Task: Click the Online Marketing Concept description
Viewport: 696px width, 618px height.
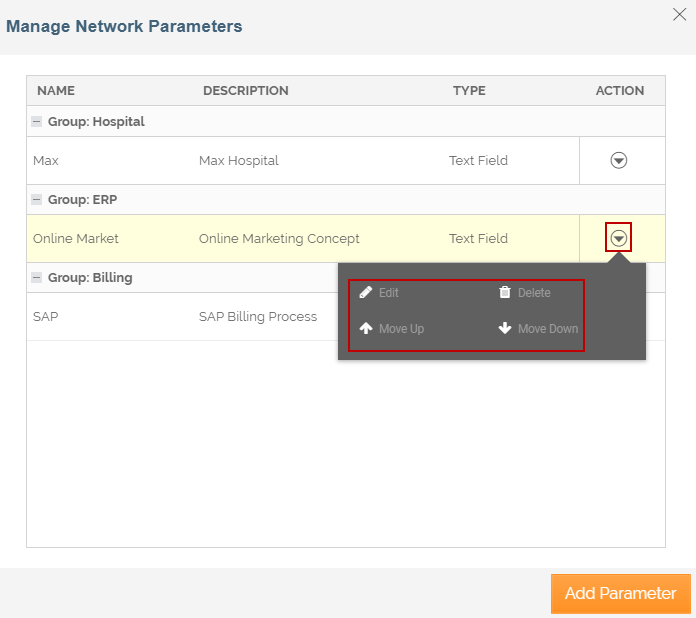Action: pos(279,238)
